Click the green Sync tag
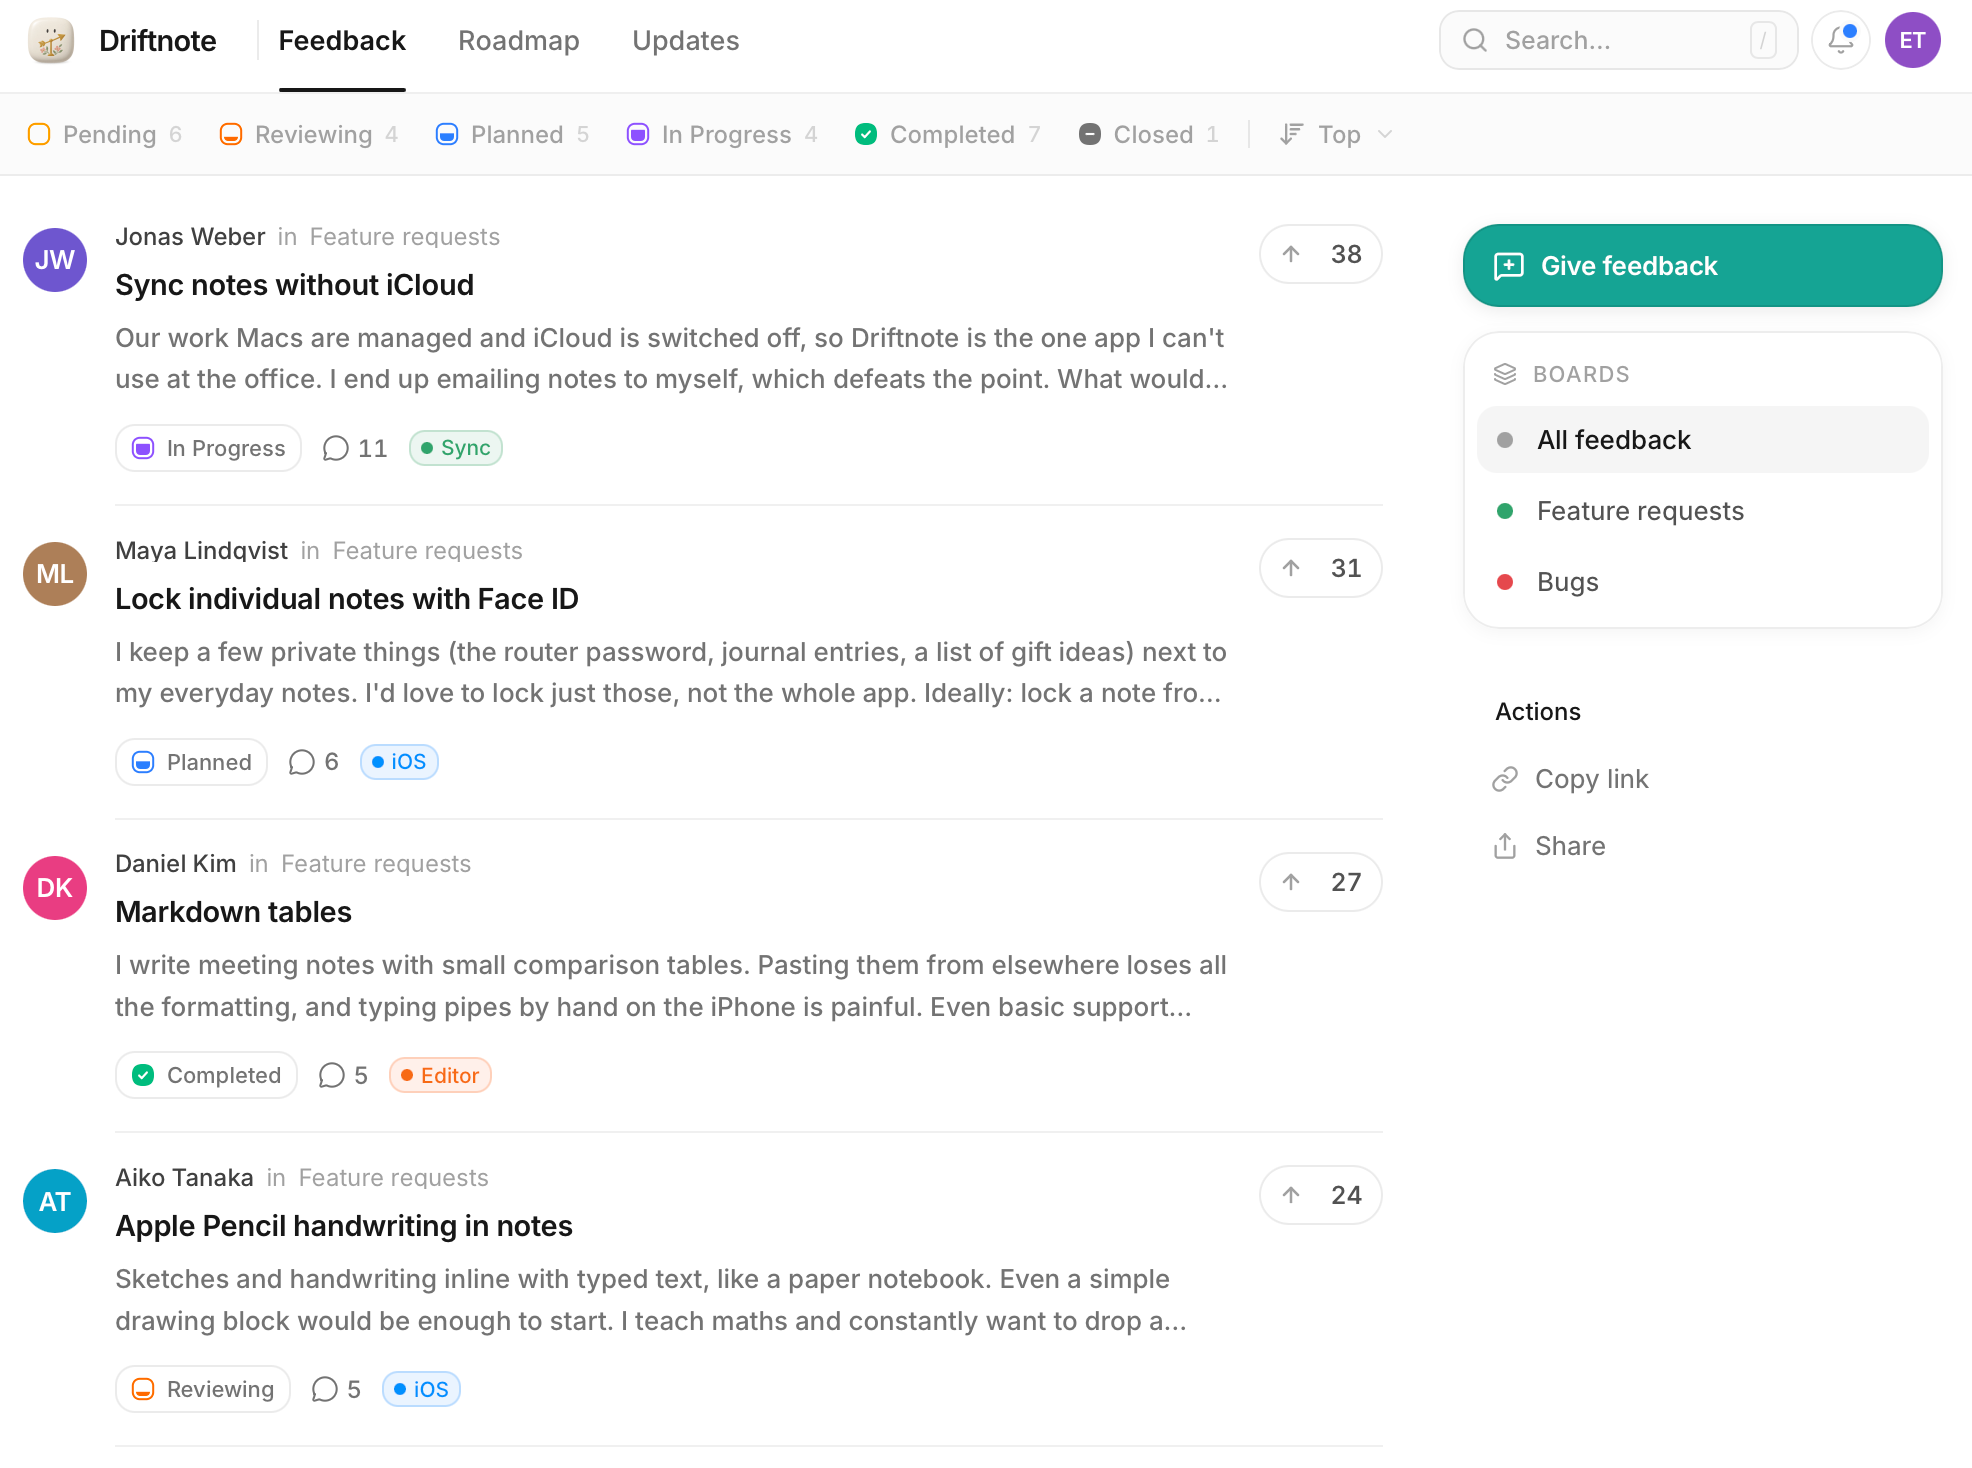 click(x=456, y=448)
